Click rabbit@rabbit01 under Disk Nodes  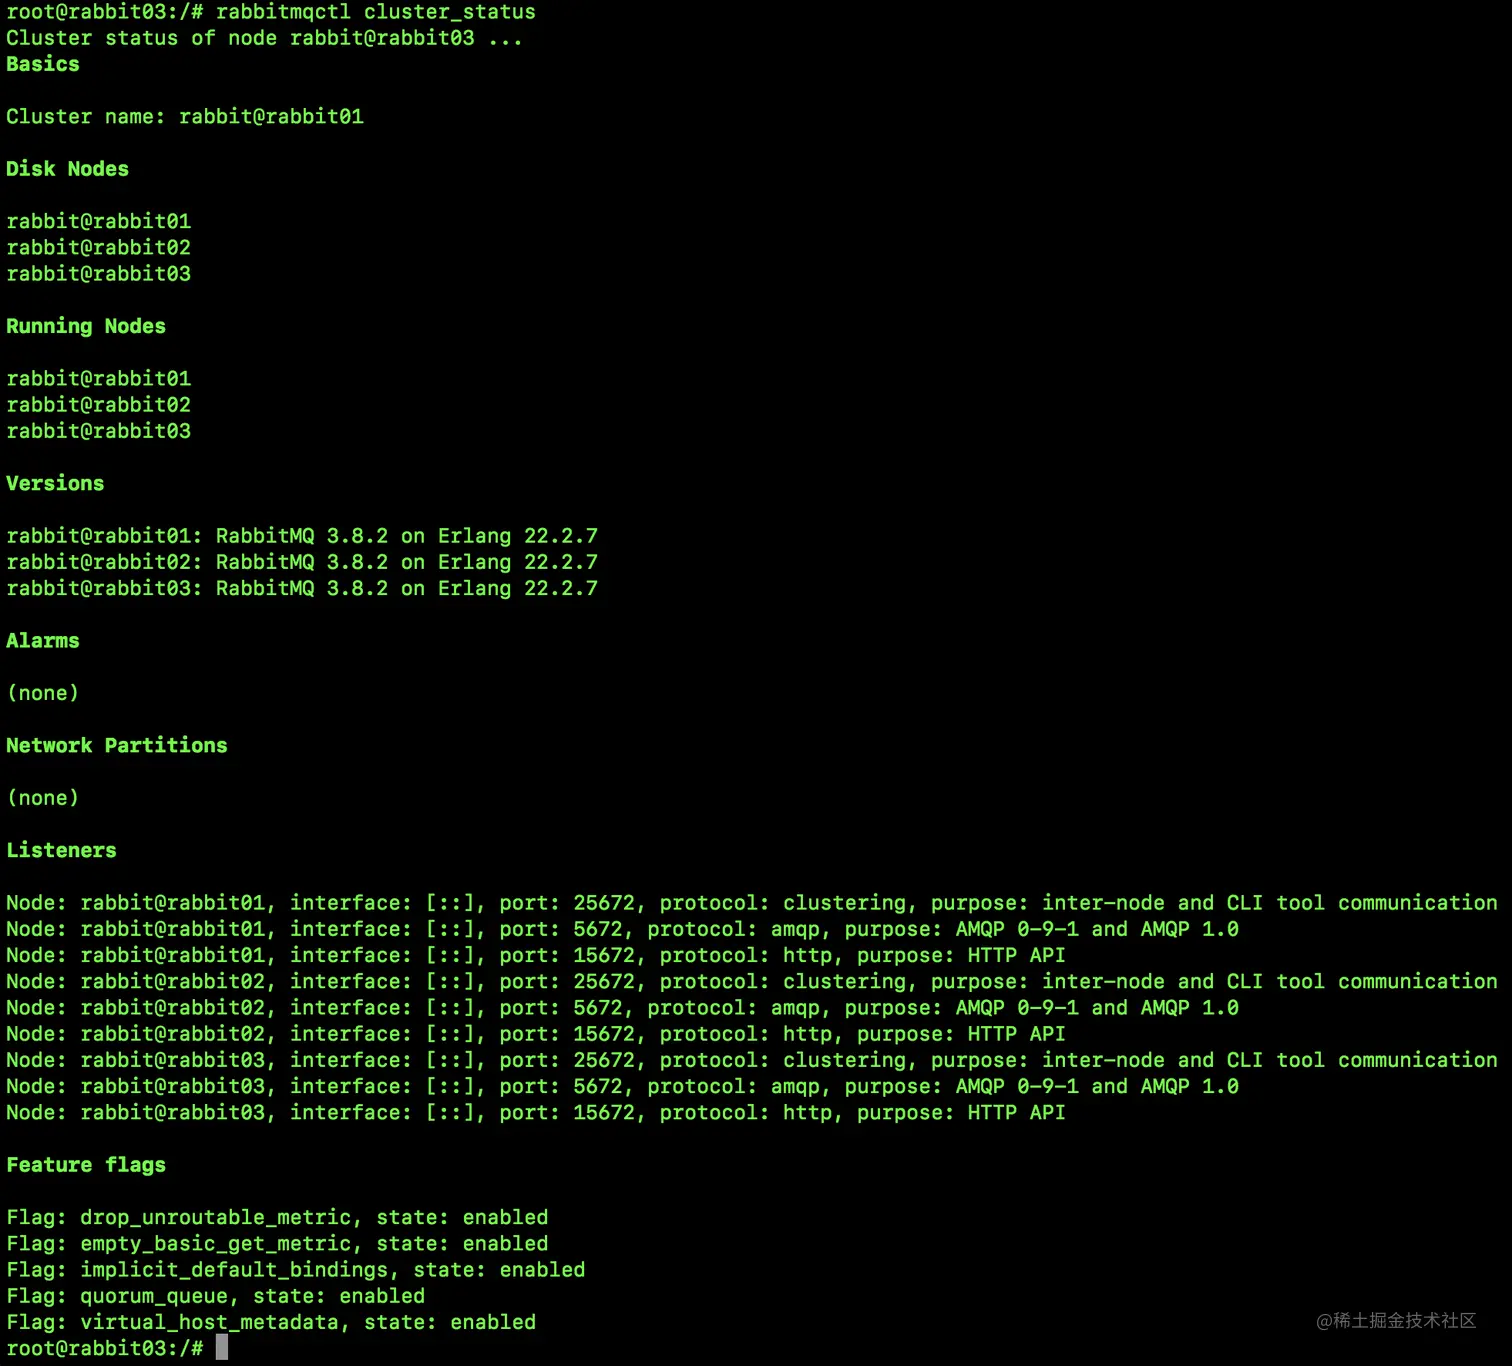pos(99,221)
